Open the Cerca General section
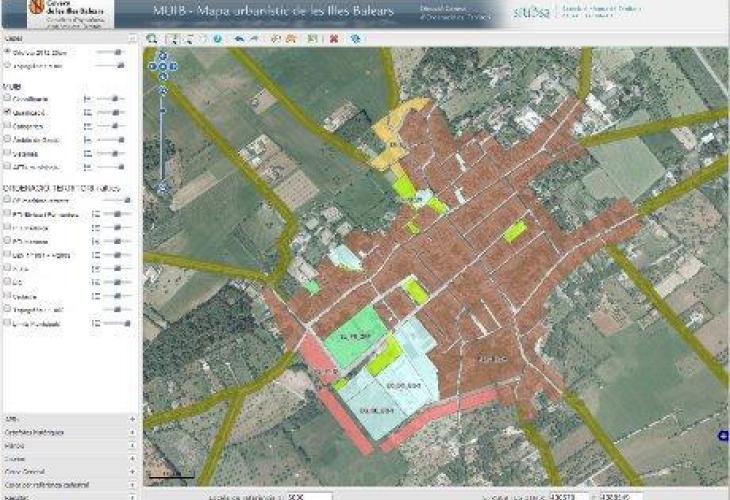 click(x=132, y=471)
